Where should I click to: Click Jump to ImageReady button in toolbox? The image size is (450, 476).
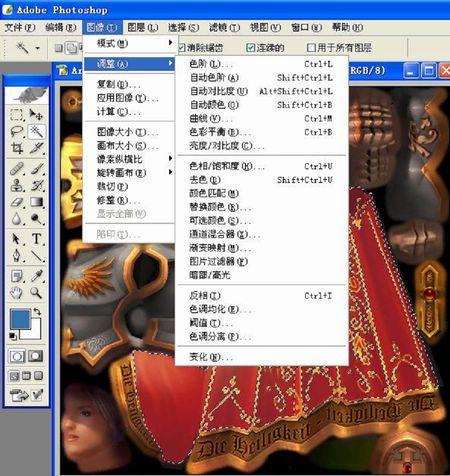tap(19, 395)
